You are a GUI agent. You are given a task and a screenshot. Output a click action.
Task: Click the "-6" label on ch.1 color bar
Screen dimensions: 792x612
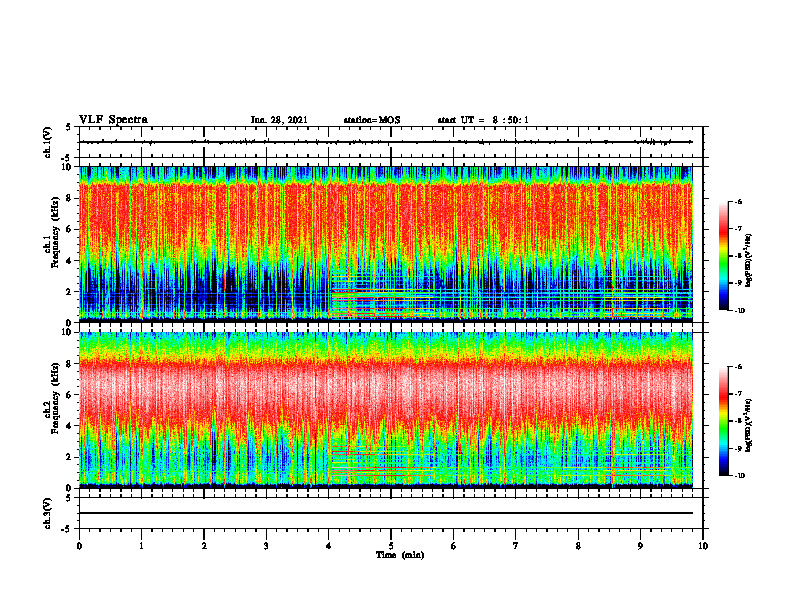[x=739, y=202]
